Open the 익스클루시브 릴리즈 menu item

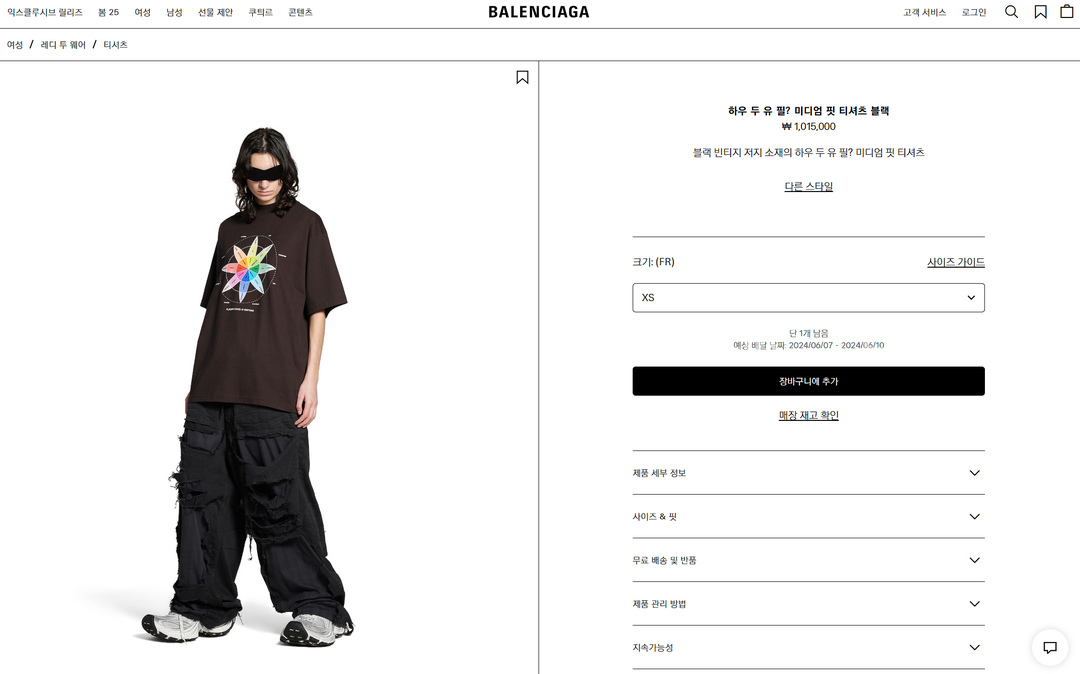pos(45,12)
